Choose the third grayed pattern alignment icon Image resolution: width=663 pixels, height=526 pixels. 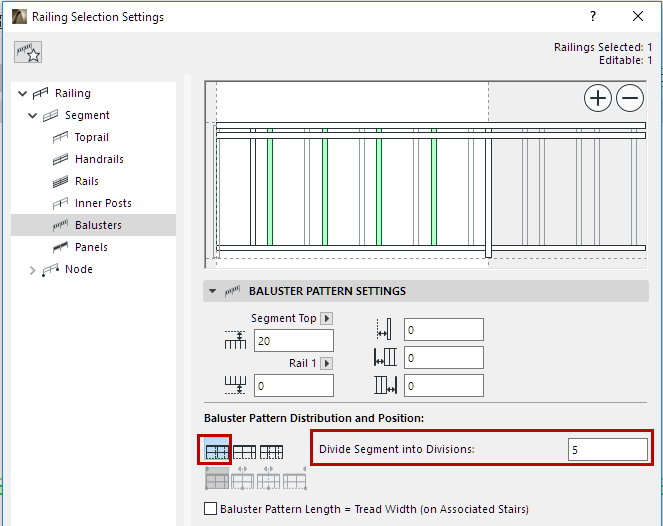pyautogui.click(x=268, y=479)
